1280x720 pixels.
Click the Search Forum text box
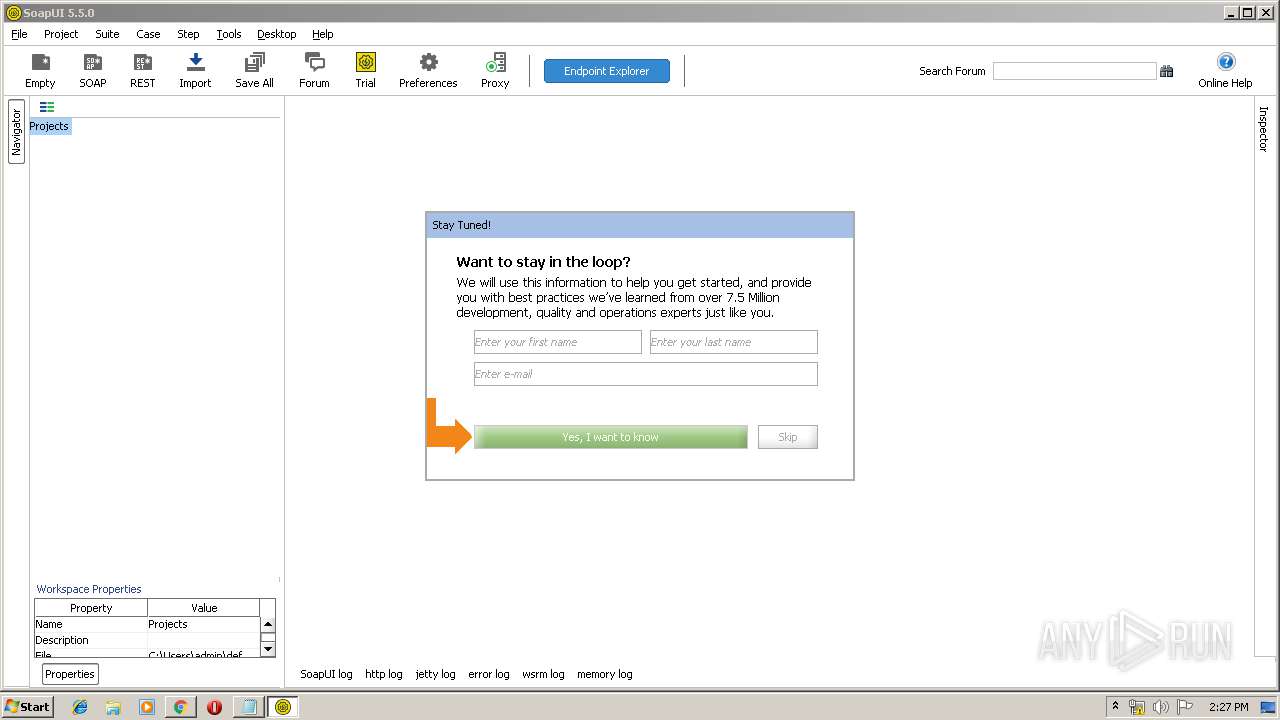pyautogui.click(x=1075, y=71)
